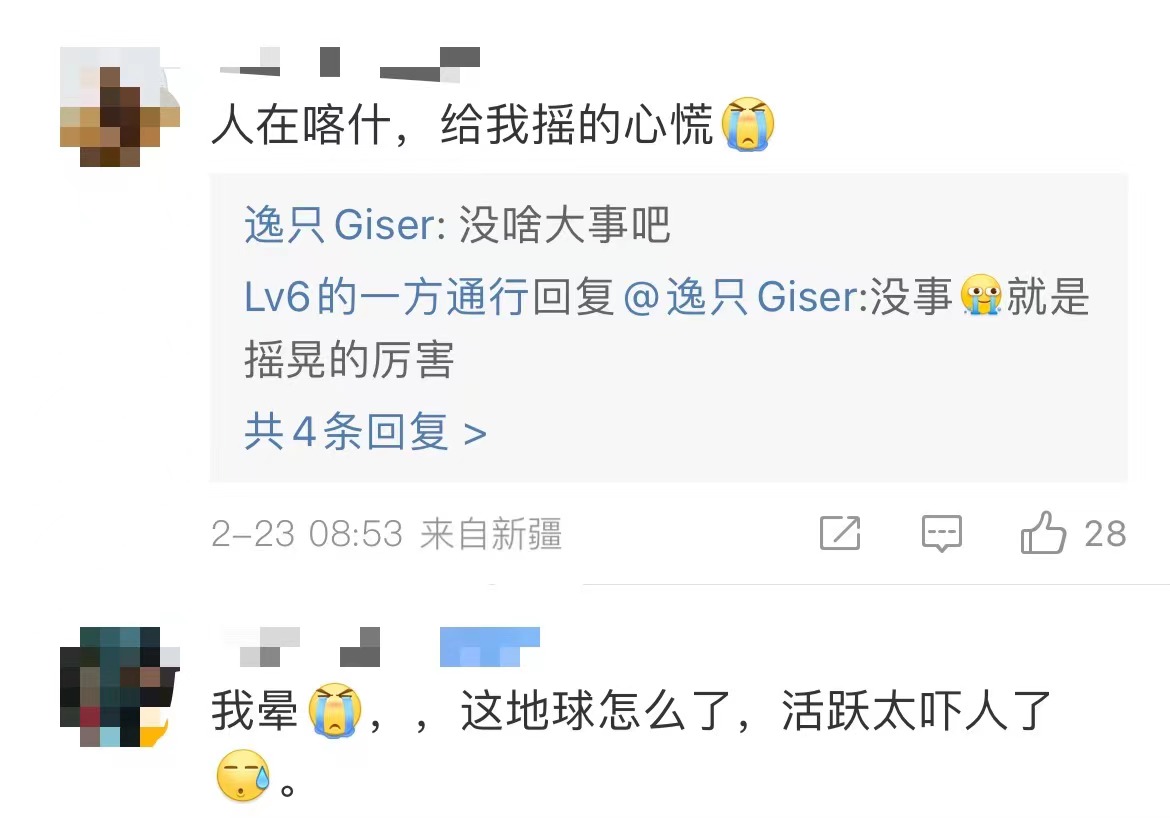The image size is (1170, 818).
Task: Open the comment reply speech-bubble icon
Action: (x=942, y=534)
